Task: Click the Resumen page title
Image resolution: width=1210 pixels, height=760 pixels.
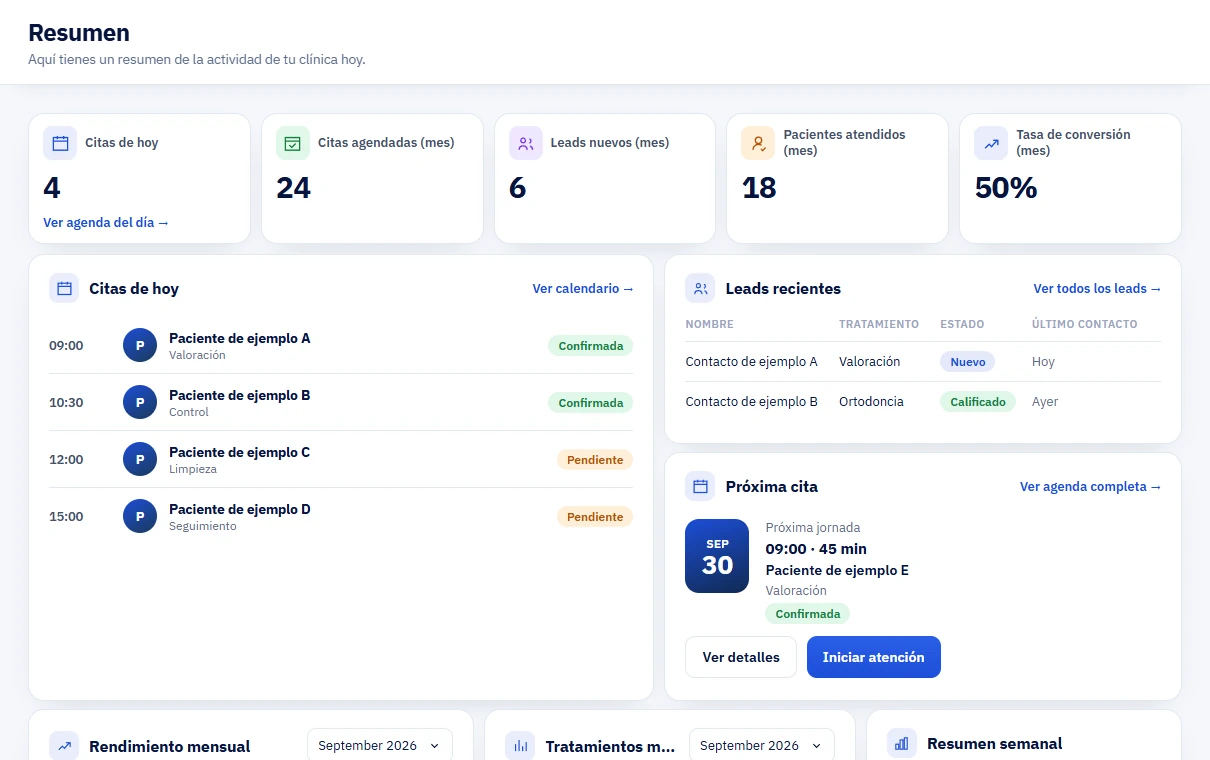Action: (79, 33)
